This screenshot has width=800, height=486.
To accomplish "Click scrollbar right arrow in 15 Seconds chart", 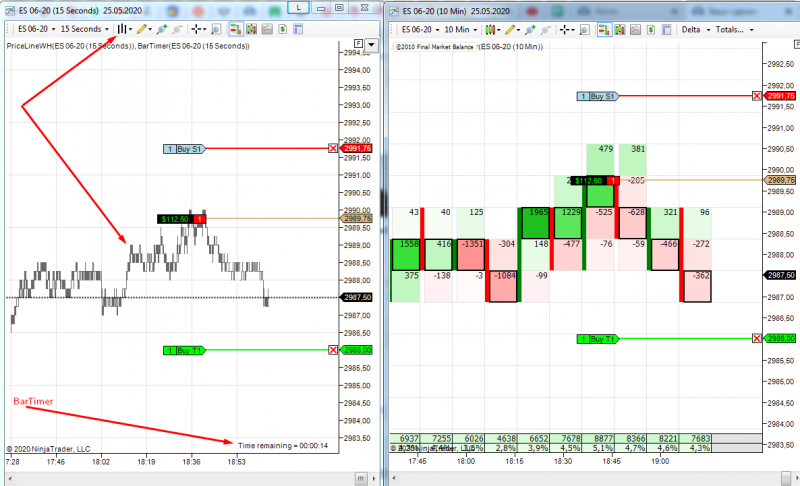I will pyautogui.click(x=373, y=478).
